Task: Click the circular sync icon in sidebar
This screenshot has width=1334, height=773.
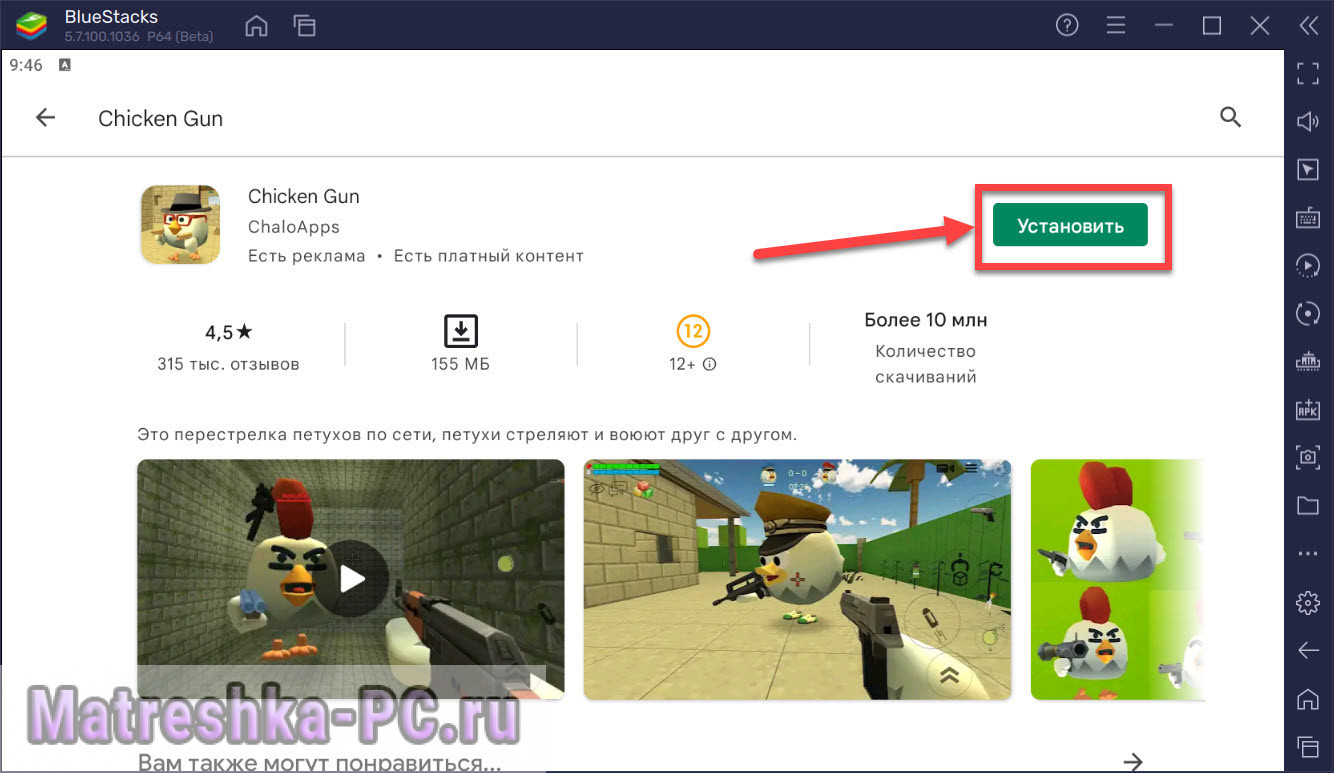Action: click(1308, 313)
